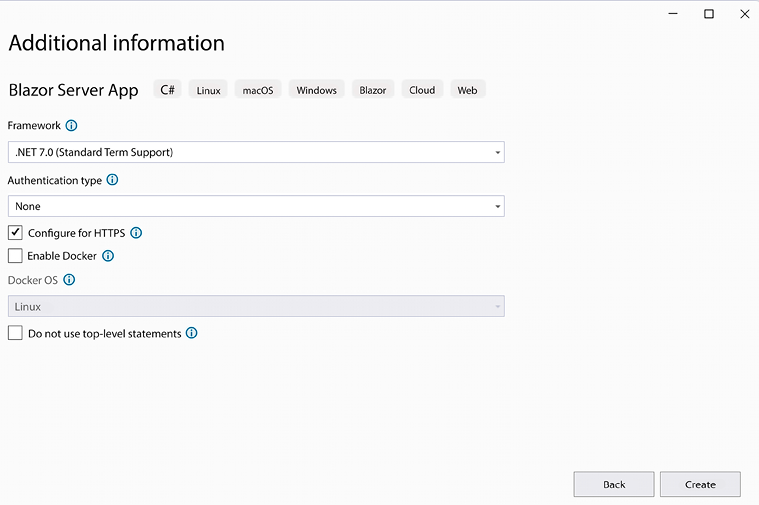Select the C# language tag
The width and height of the screenshot is (759, 505).
coord(167,90)
